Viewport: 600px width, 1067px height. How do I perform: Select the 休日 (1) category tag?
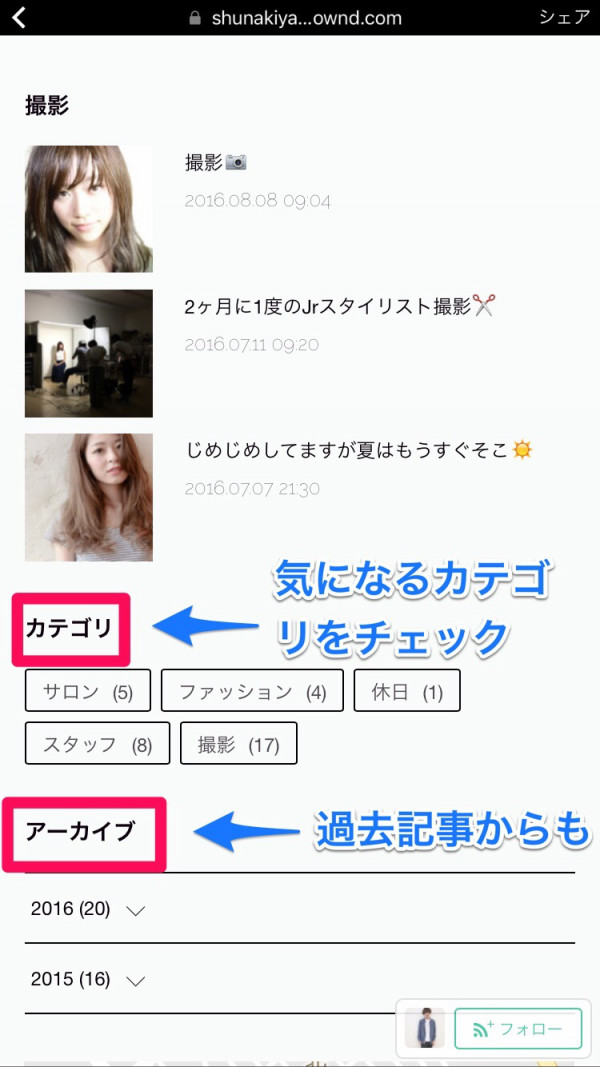[407, 690]
